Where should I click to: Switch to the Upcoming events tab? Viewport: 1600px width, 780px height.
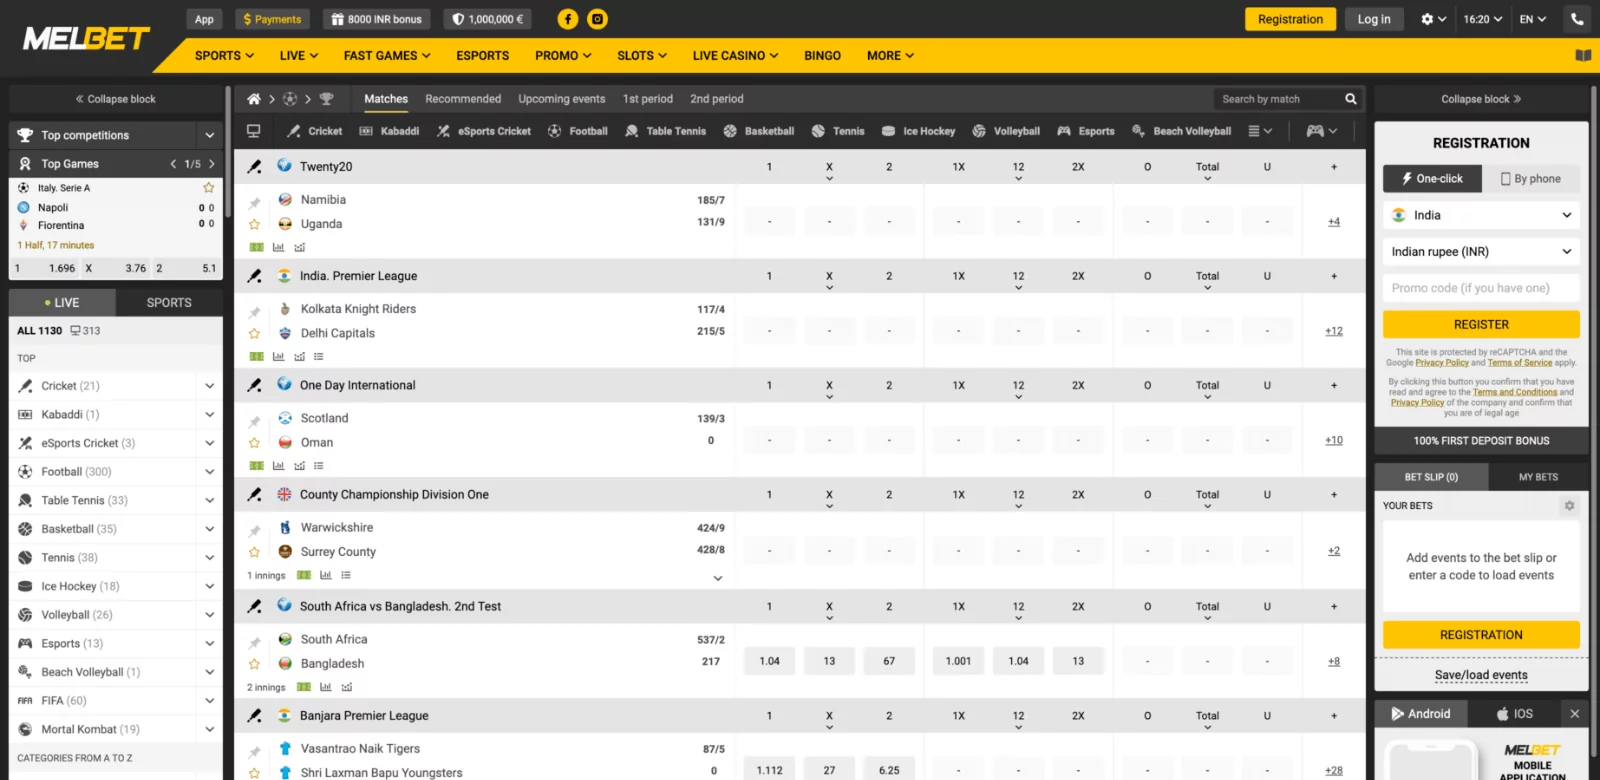click(562, 99)
